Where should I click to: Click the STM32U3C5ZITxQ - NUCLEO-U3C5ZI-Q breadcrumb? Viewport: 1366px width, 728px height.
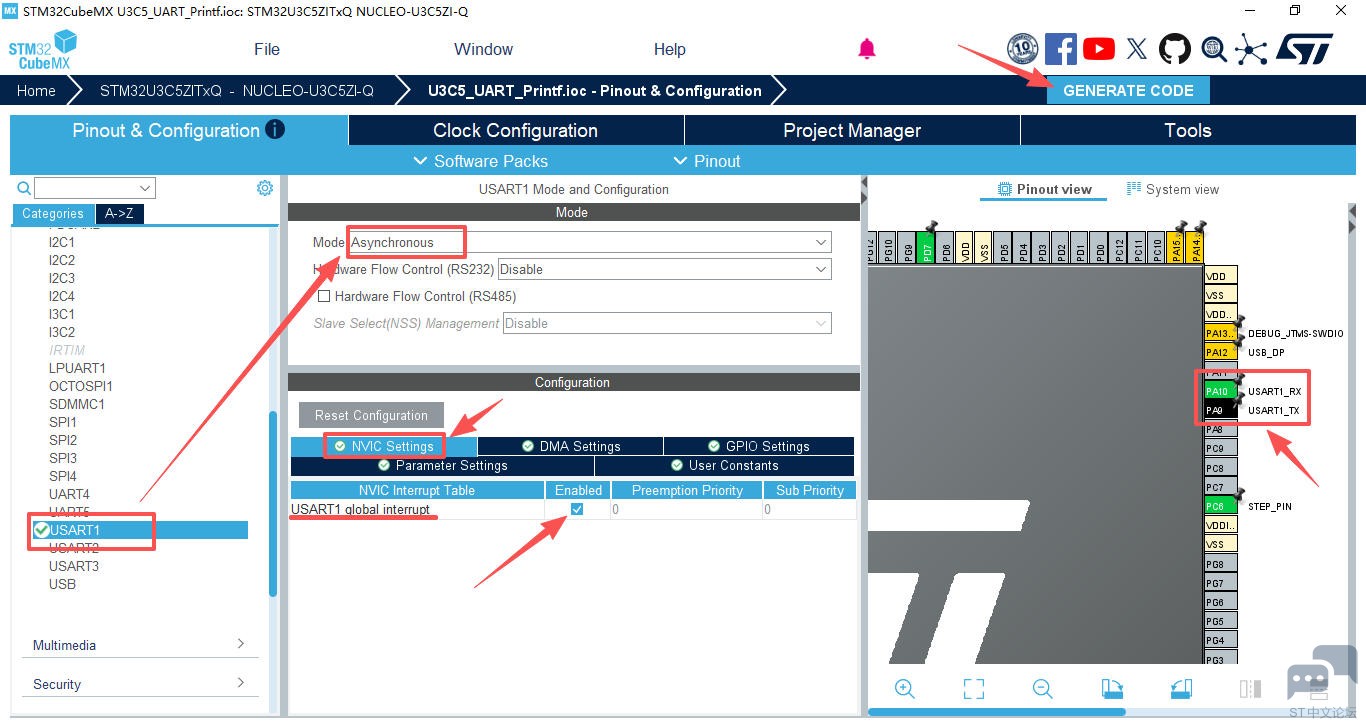(237, 90)
